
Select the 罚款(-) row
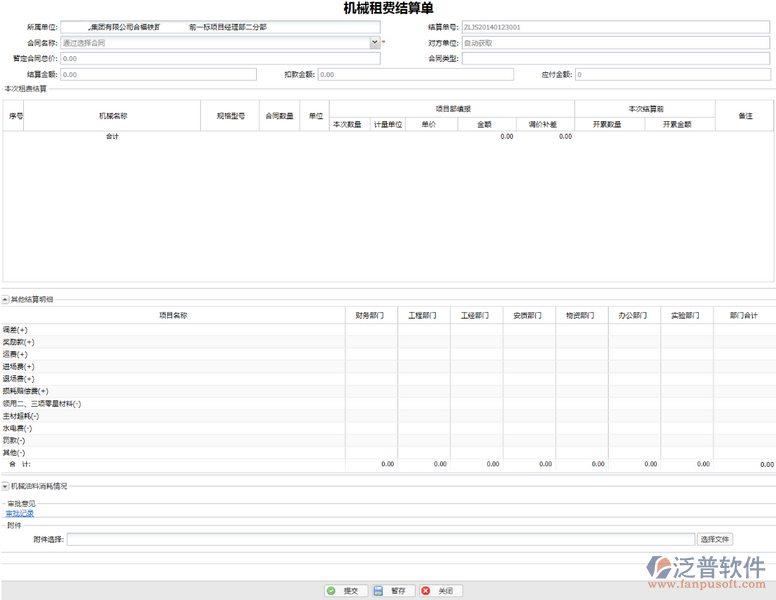388,440
